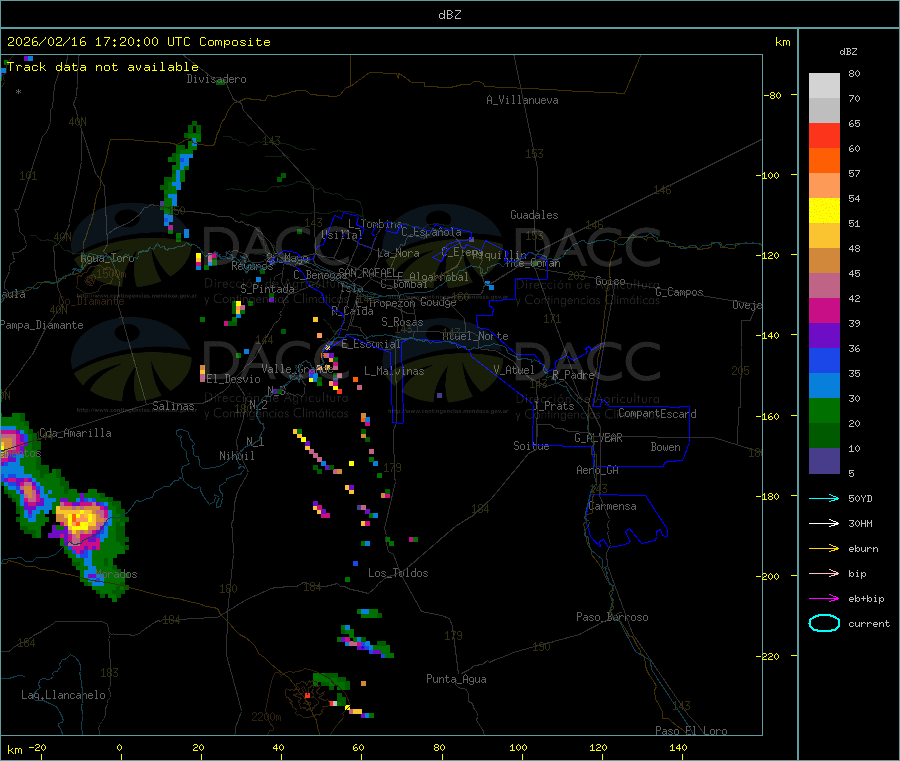The height and width of the screenshot is (761, 900).
Task: Click the 'Nihuil' map label
Action: (x=236, y=456)
